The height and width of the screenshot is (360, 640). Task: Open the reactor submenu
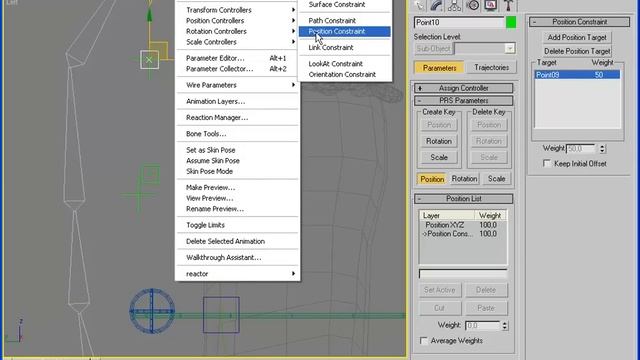tap(239, 274)
